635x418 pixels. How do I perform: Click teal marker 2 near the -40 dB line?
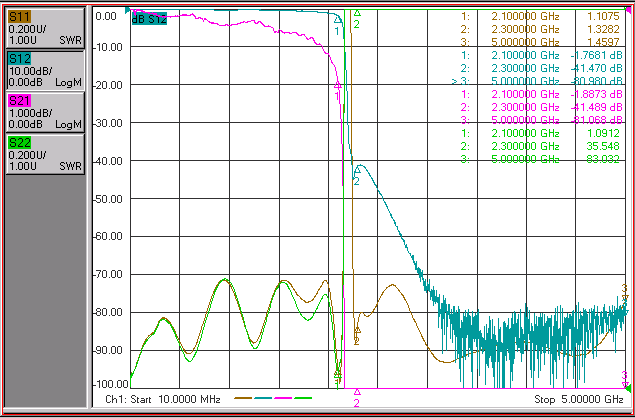[x=356, y=176]
